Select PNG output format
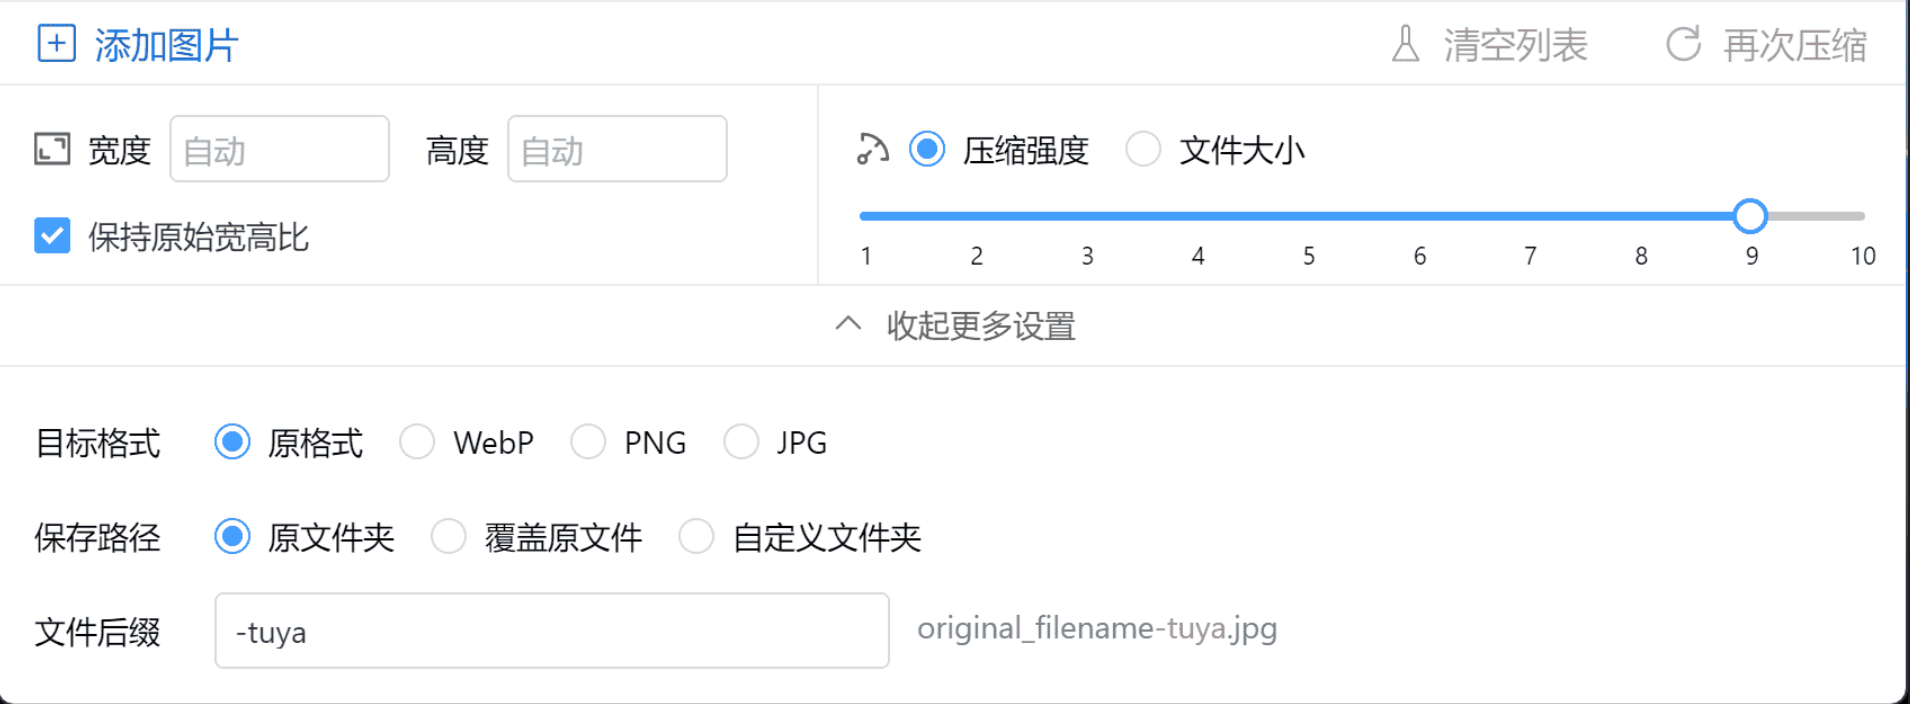This screenshot has width=1910, height=704. [589, 442]
